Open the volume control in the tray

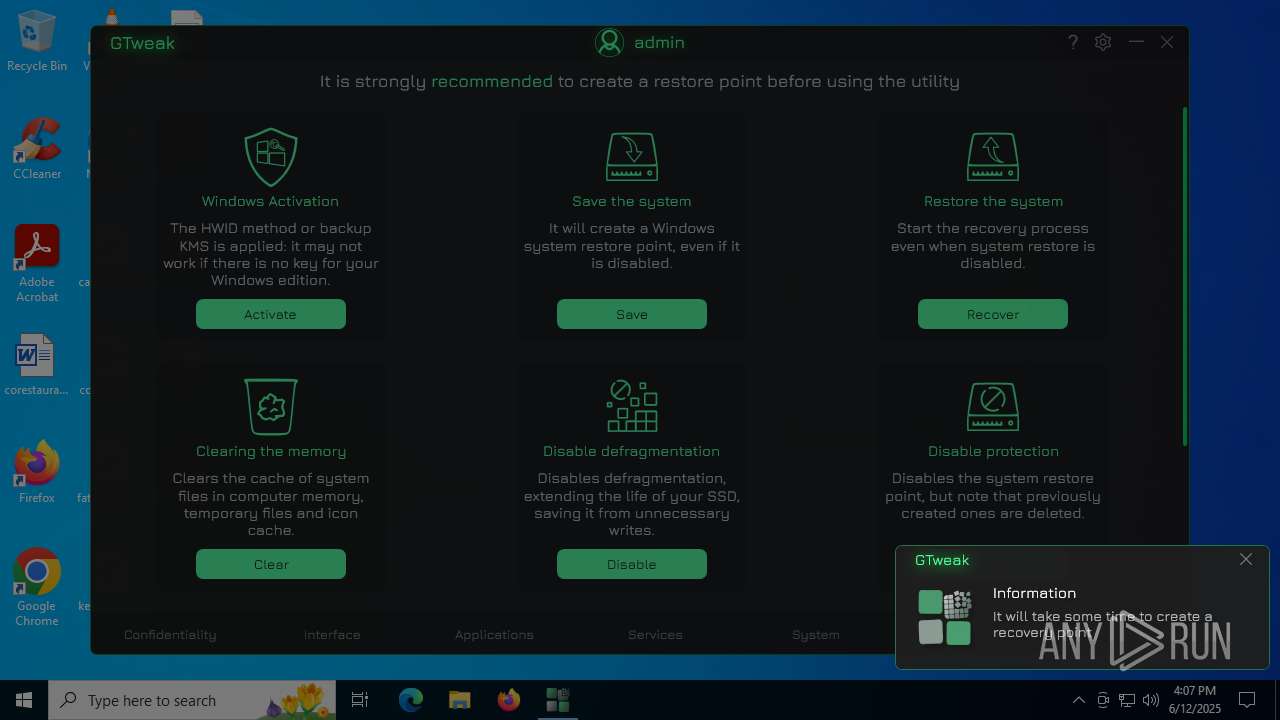coord(1151,700)
